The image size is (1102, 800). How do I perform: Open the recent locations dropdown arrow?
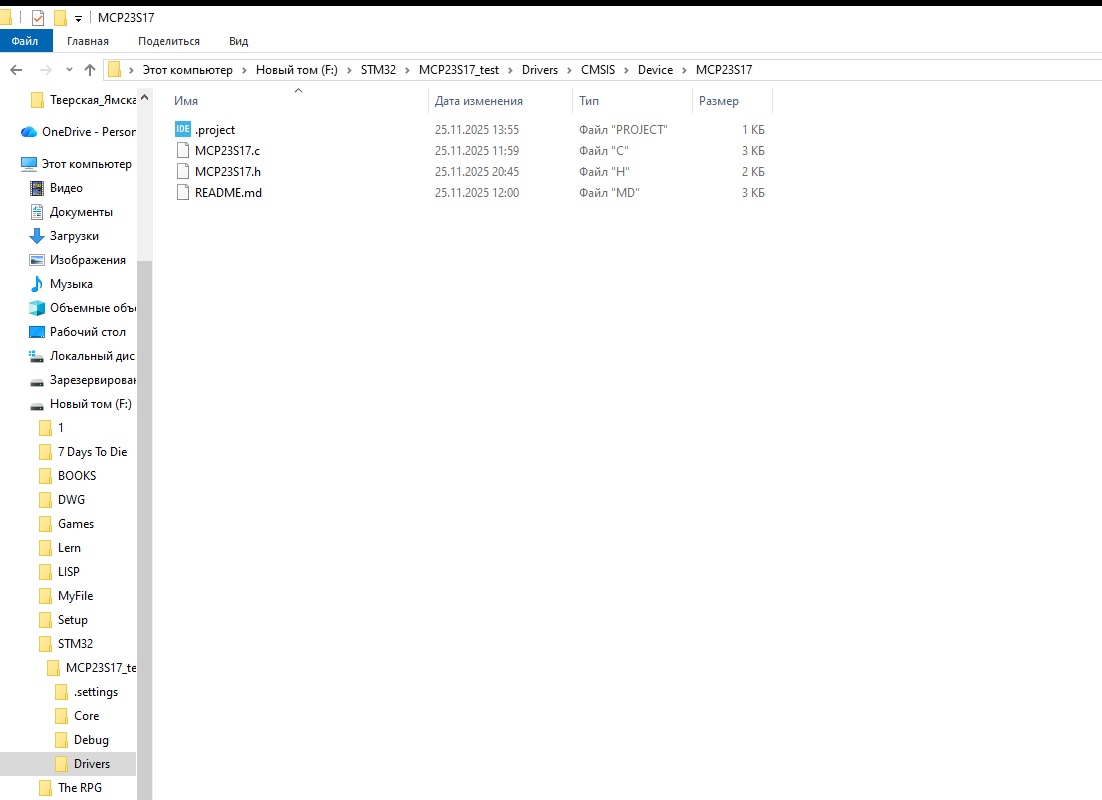(69, 70)
